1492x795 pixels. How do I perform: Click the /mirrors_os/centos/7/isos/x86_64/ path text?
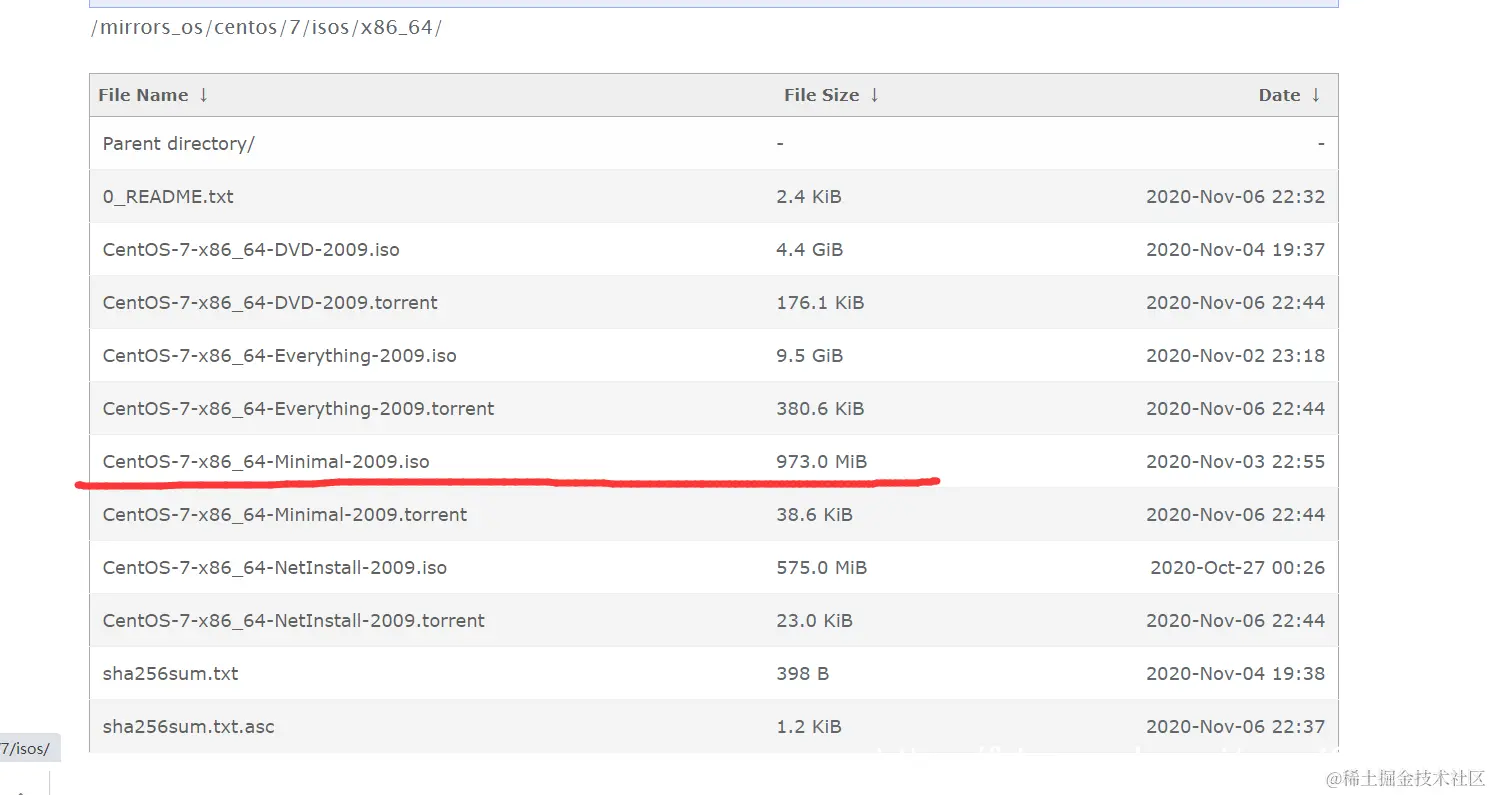pos(267,28)
